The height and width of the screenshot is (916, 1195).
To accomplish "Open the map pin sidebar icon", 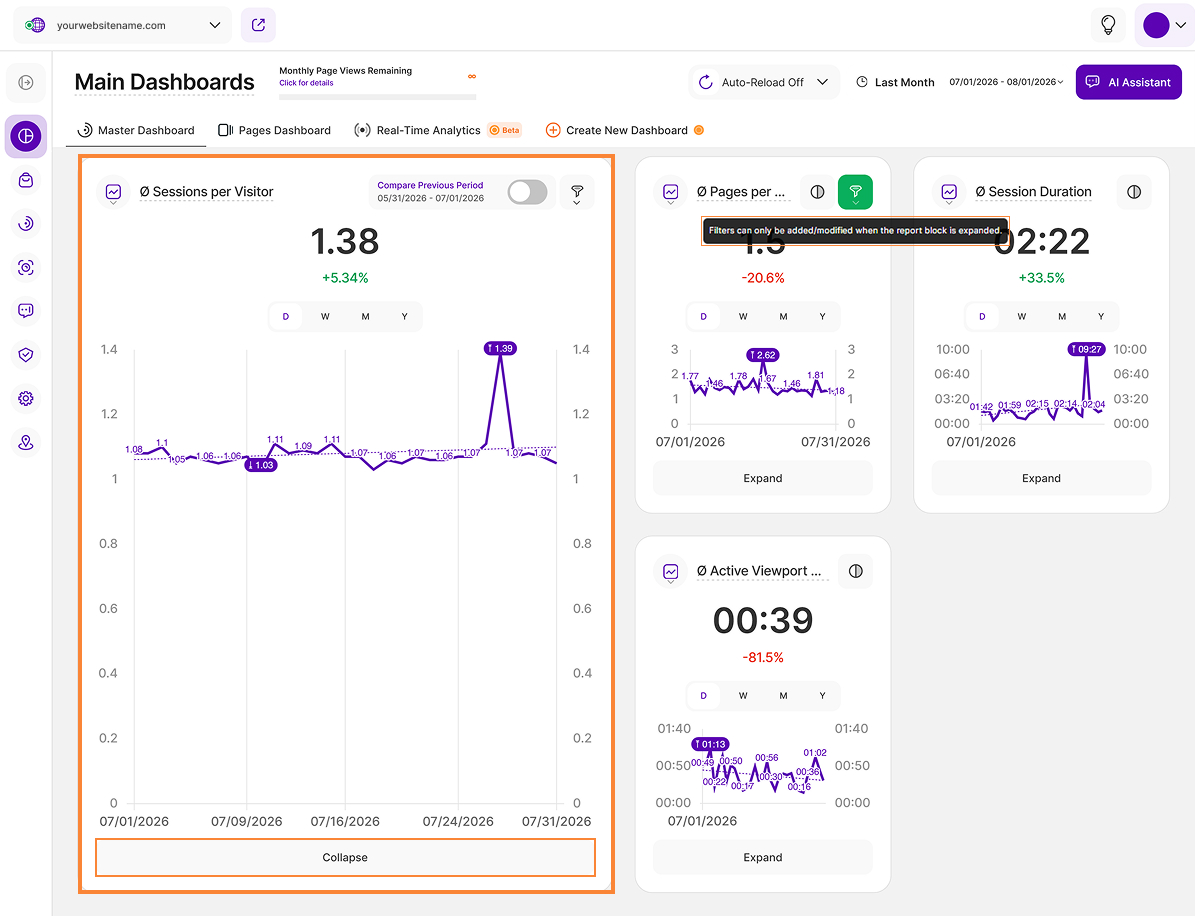I will point(26,443).
